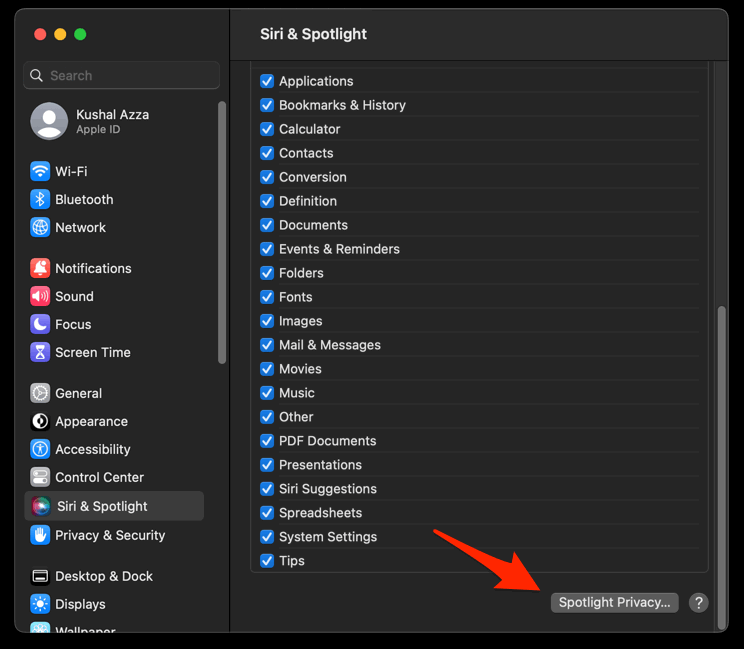Uncheck the Contacts checkbox
Viewport: 744px width, 649px height.
pyautogui.click(x=267, y=153)
